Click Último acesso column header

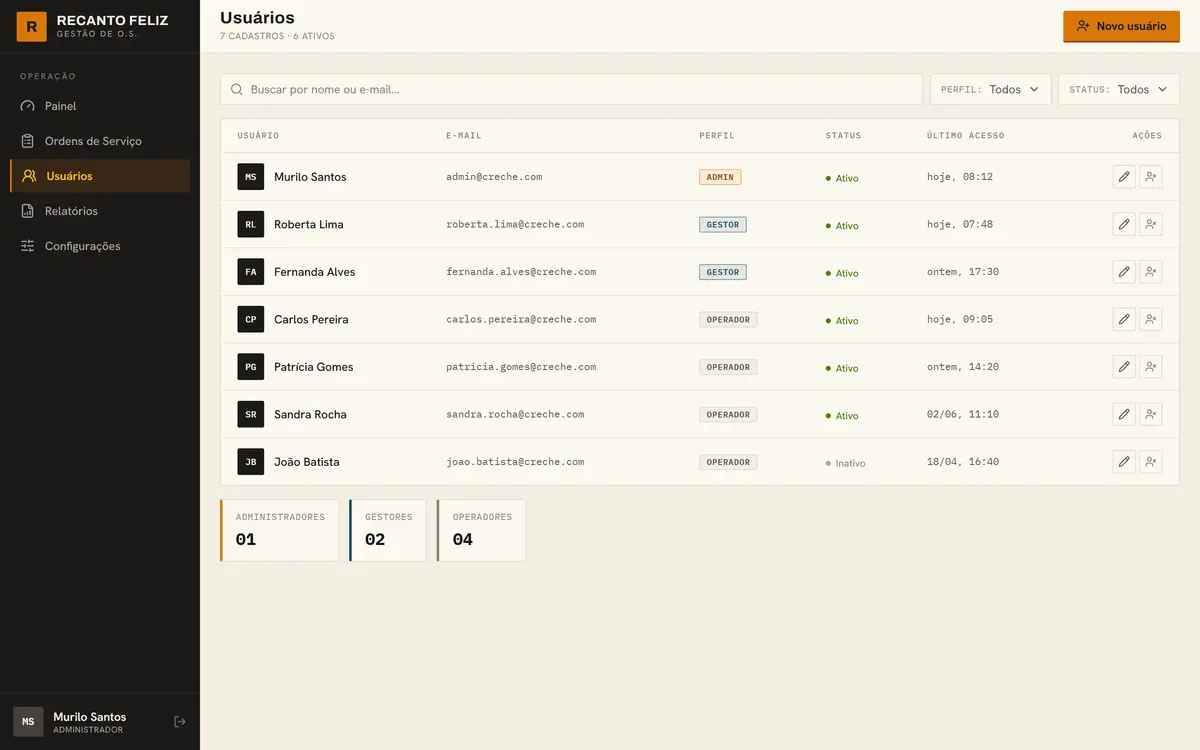tap(966, 136)
